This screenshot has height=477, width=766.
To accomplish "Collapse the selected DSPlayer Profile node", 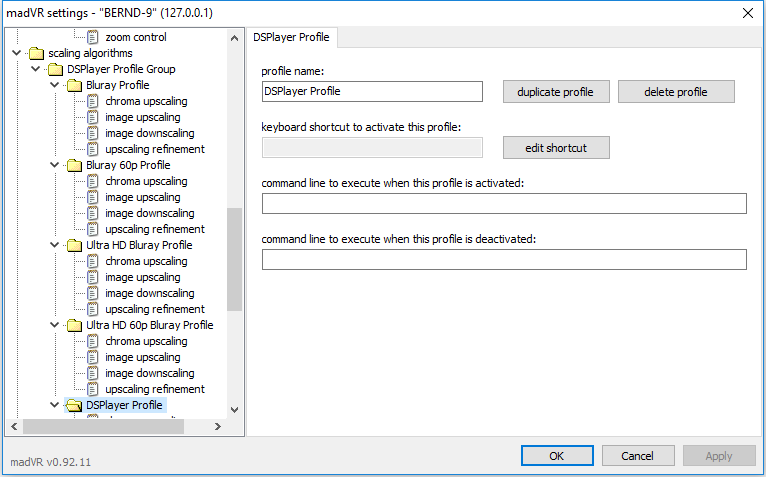I will point(55,405).
